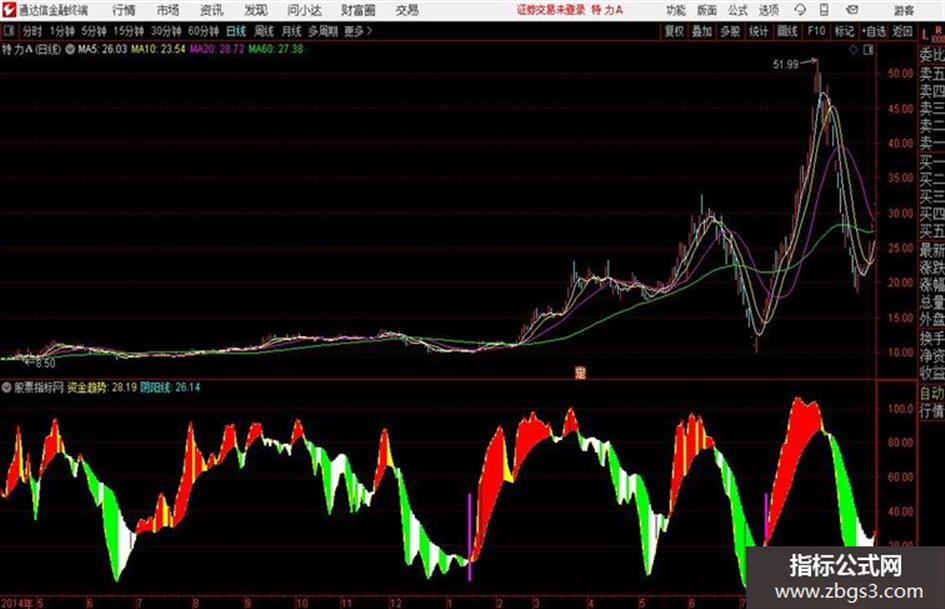Click the 游客 user account label
Viewport: 945px width, 609px height.
tap(903, 10)
